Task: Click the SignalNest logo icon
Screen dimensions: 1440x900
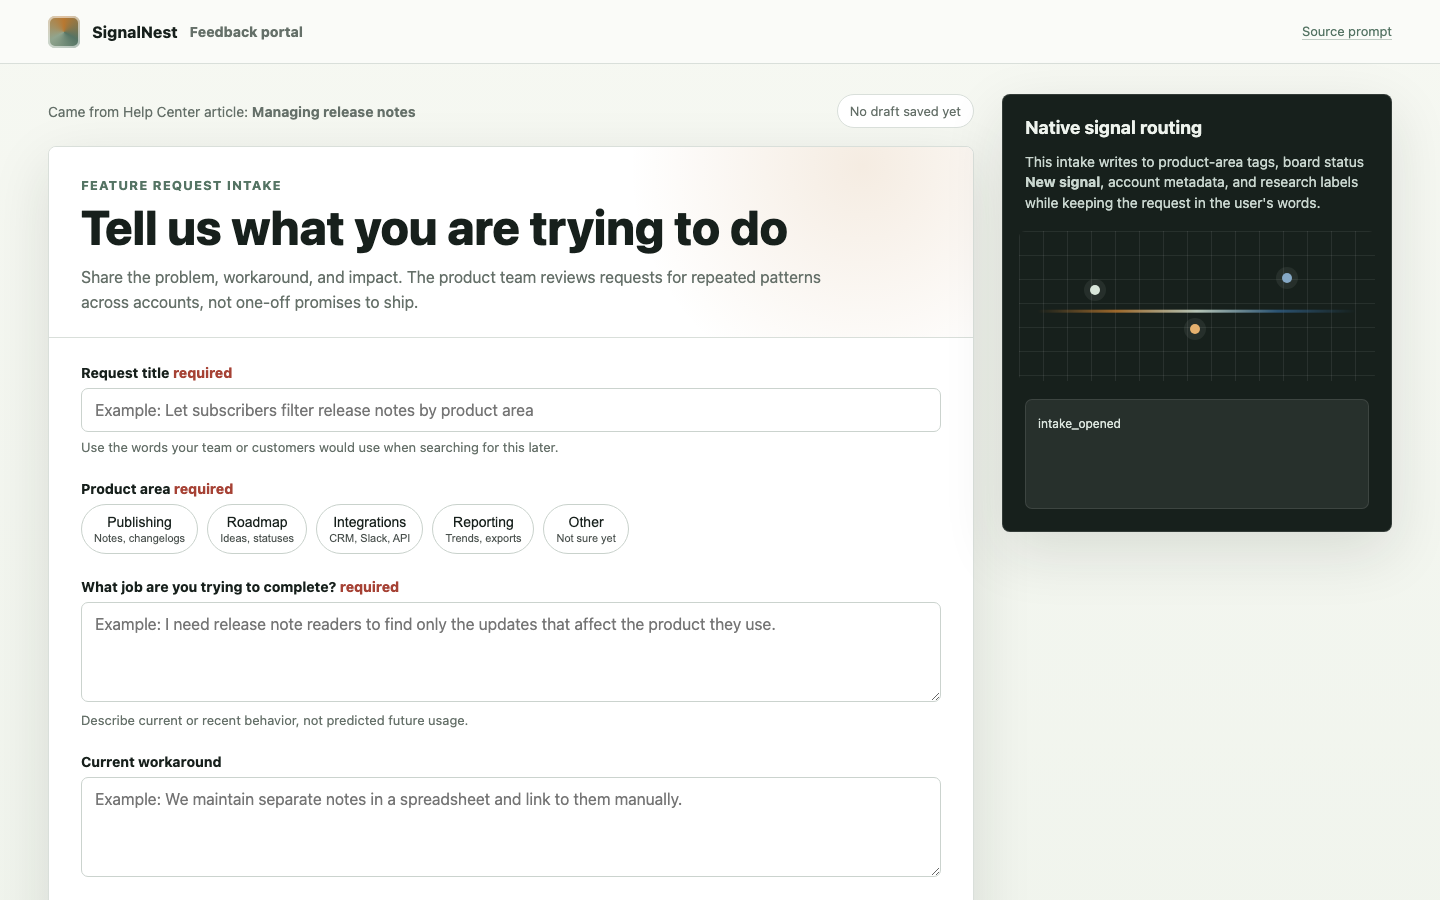Action: pyautogui.click(x=64, y=32)
